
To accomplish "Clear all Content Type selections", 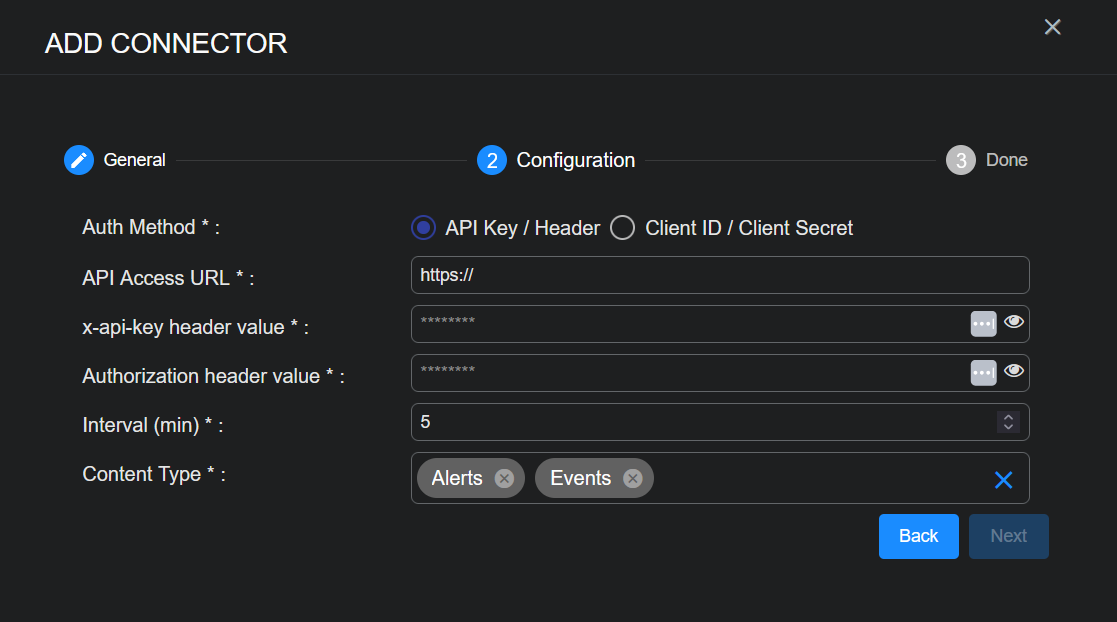I will 1004,480.
